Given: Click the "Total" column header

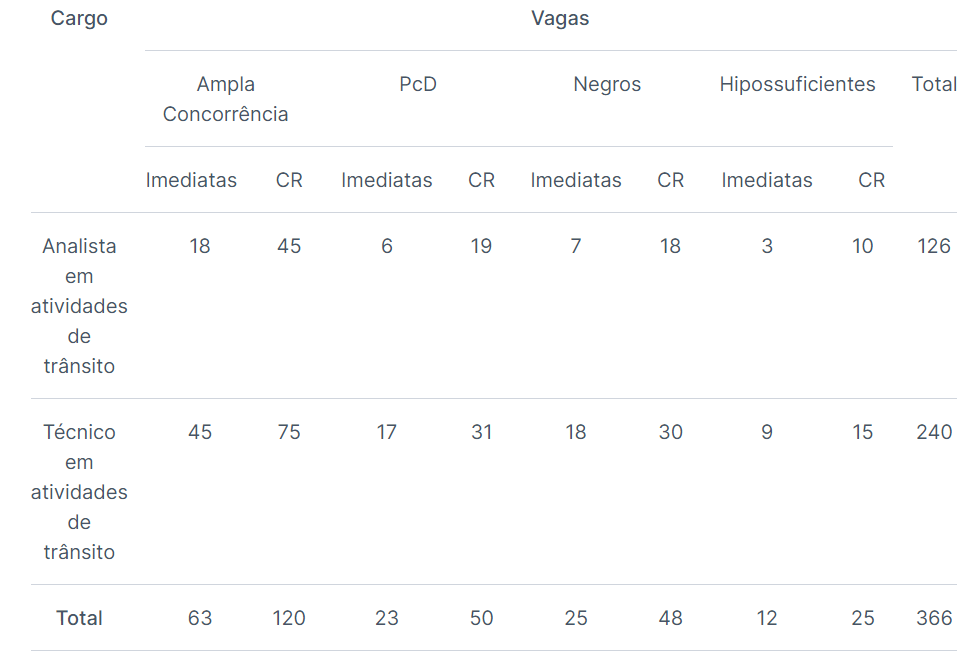Looking at the screenshot, I should pos(934,84).
